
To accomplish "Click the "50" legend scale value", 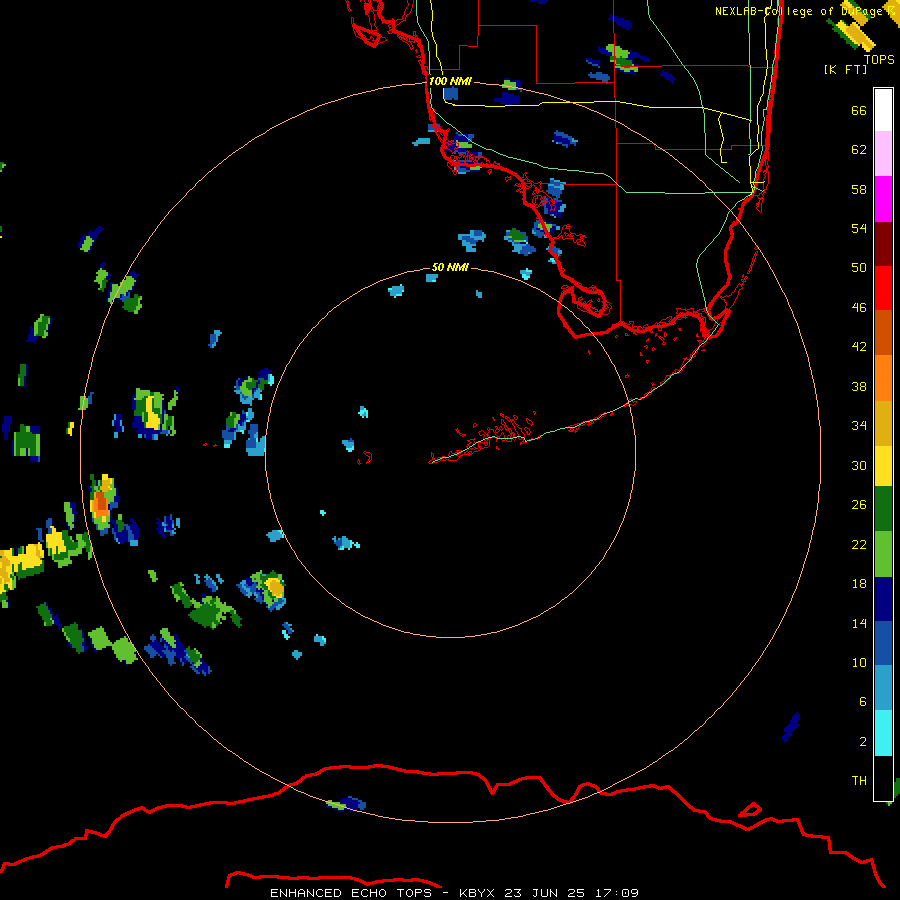I will (859, 267).
